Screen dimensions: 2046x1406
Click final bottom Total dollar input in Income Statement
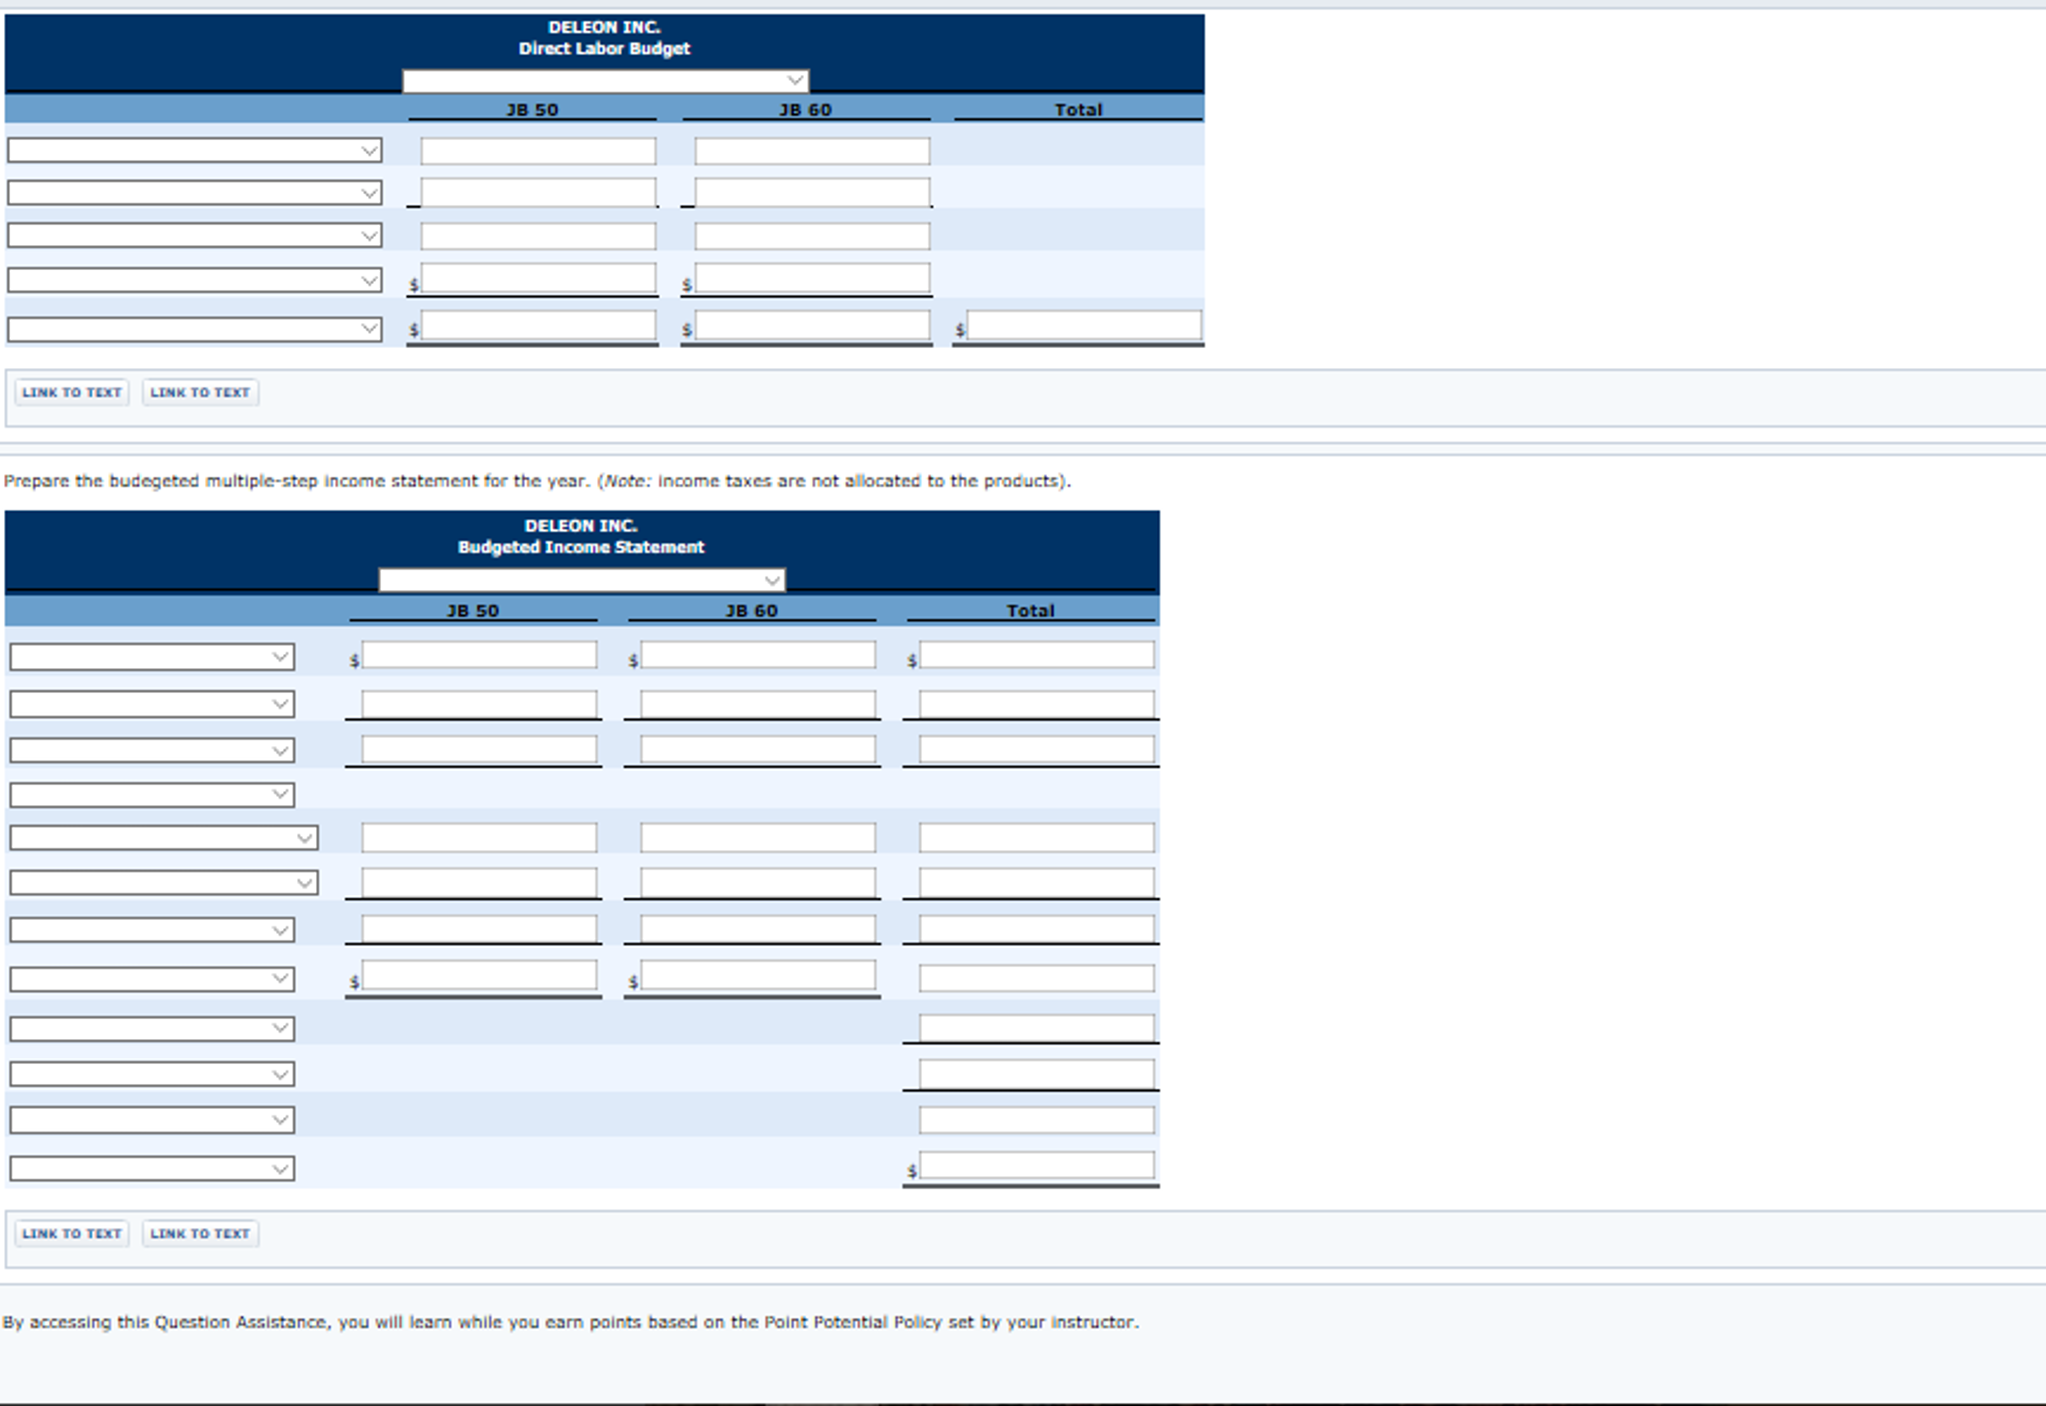coord(1036,1165)
